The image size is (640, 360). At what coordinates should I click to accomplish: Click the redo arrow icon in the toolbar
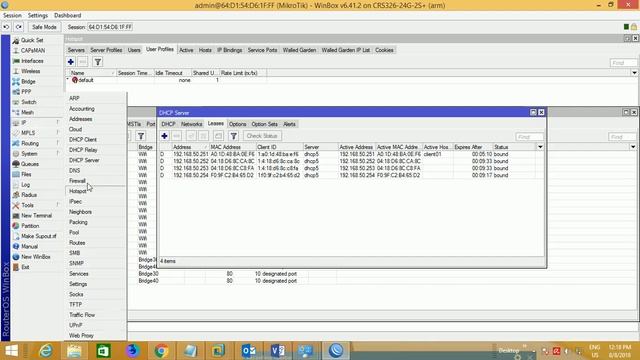tap(19, 27)
